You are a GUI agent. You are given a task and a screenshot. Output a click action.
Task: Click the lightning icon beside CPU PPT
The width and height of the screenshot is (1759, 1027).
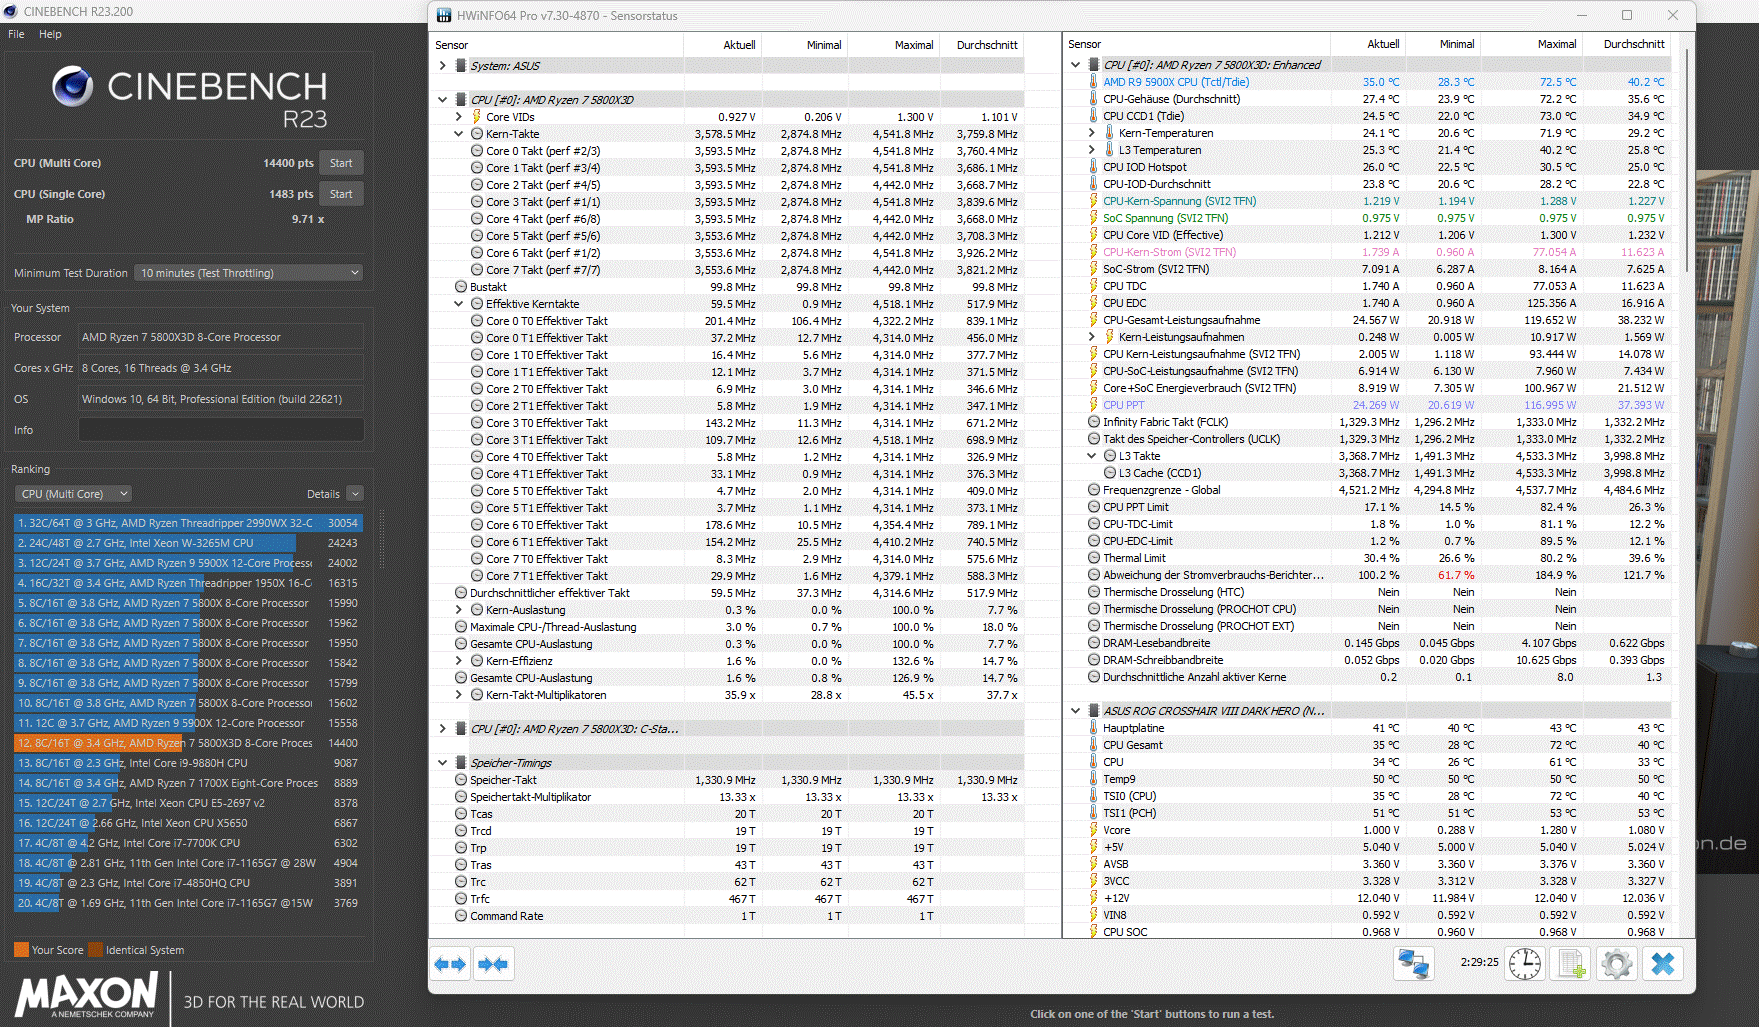(1093, 405)
